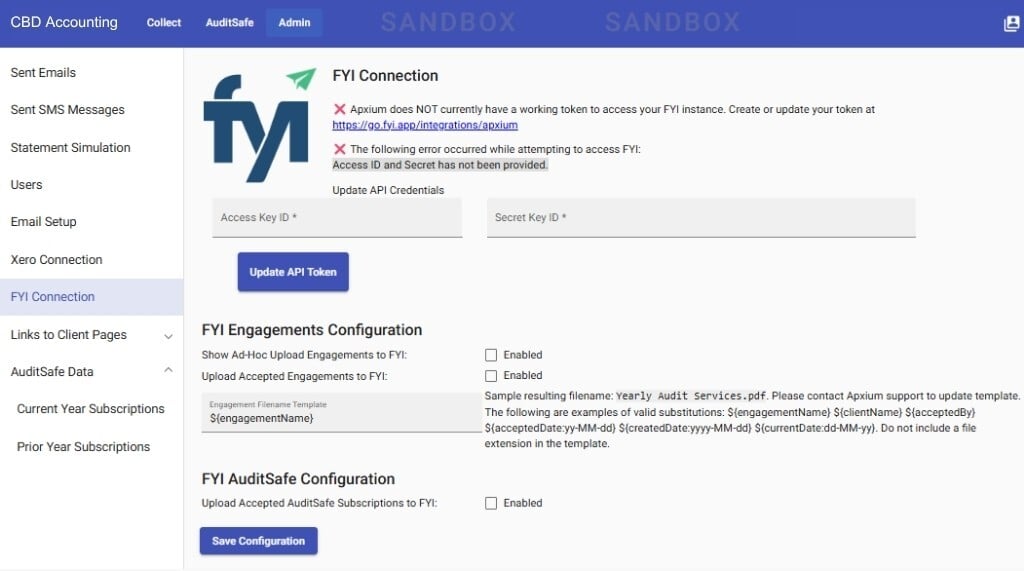Switch to the AuditSafe tab
The width and height of the screenshot is (1024, 571).
[x=229, y=23]
